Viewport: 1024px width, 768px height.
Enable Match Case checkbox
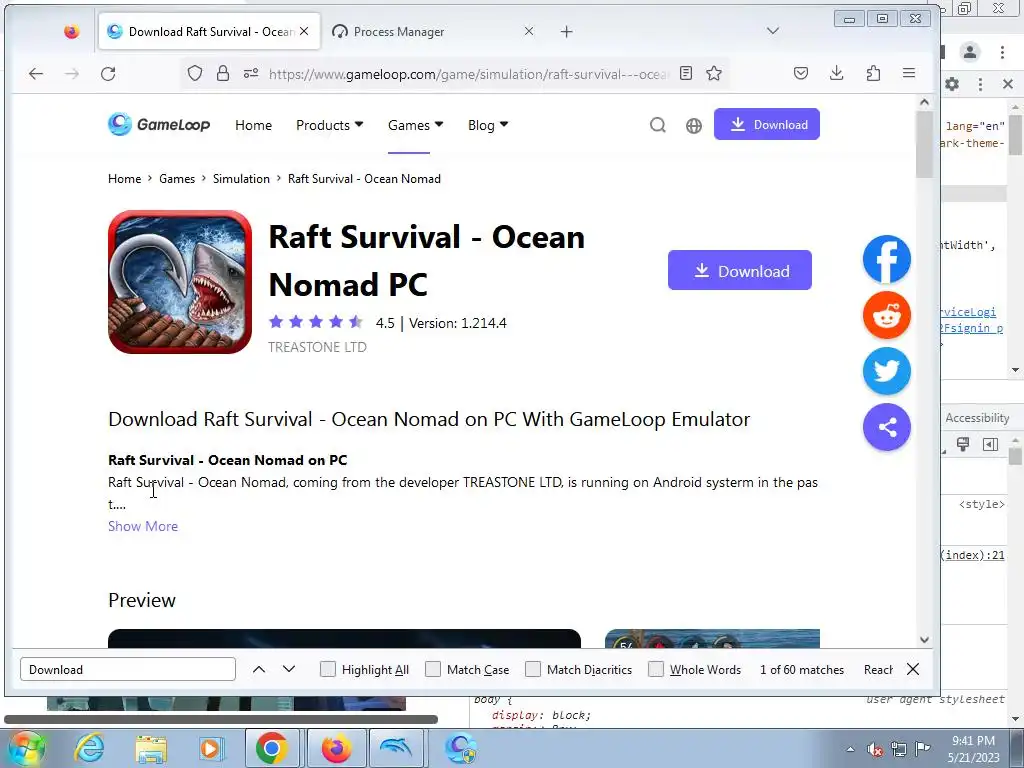pos(433,669)
